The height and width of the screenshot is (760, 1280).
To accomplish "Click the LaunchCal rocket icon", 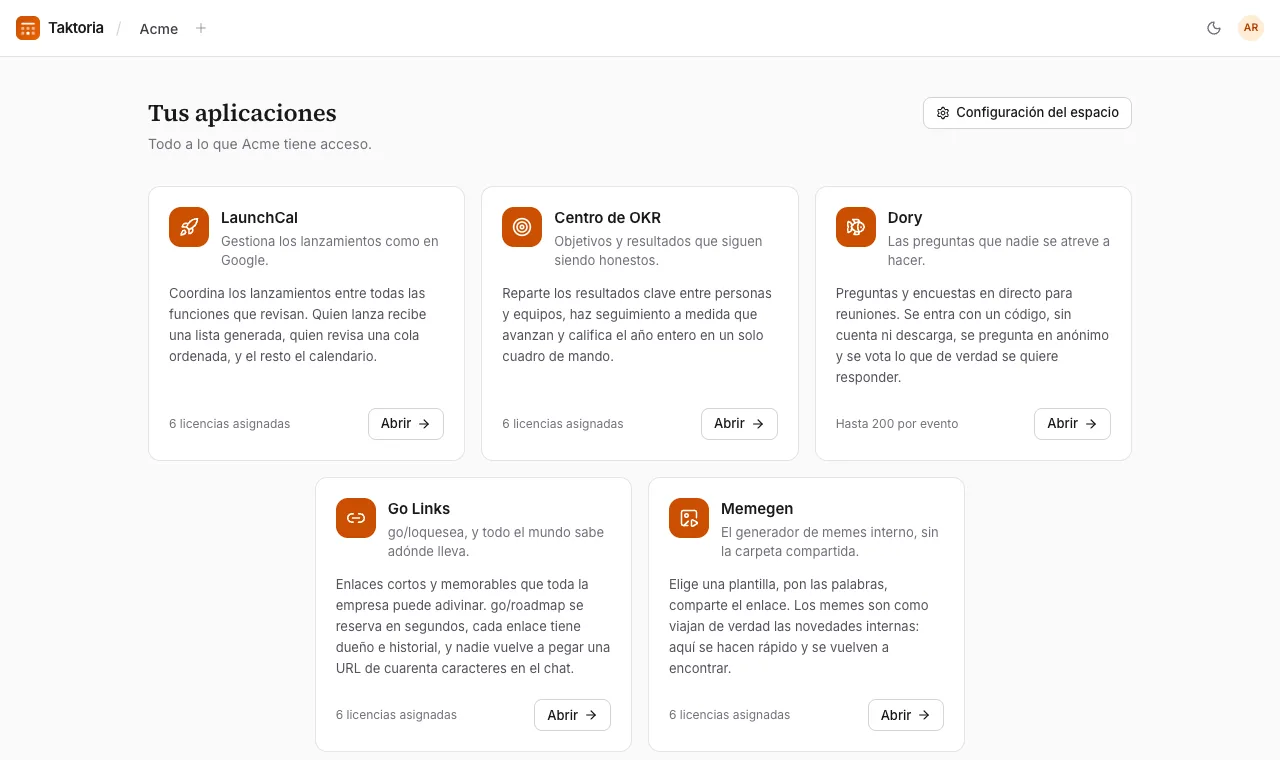I will point(189,227).
